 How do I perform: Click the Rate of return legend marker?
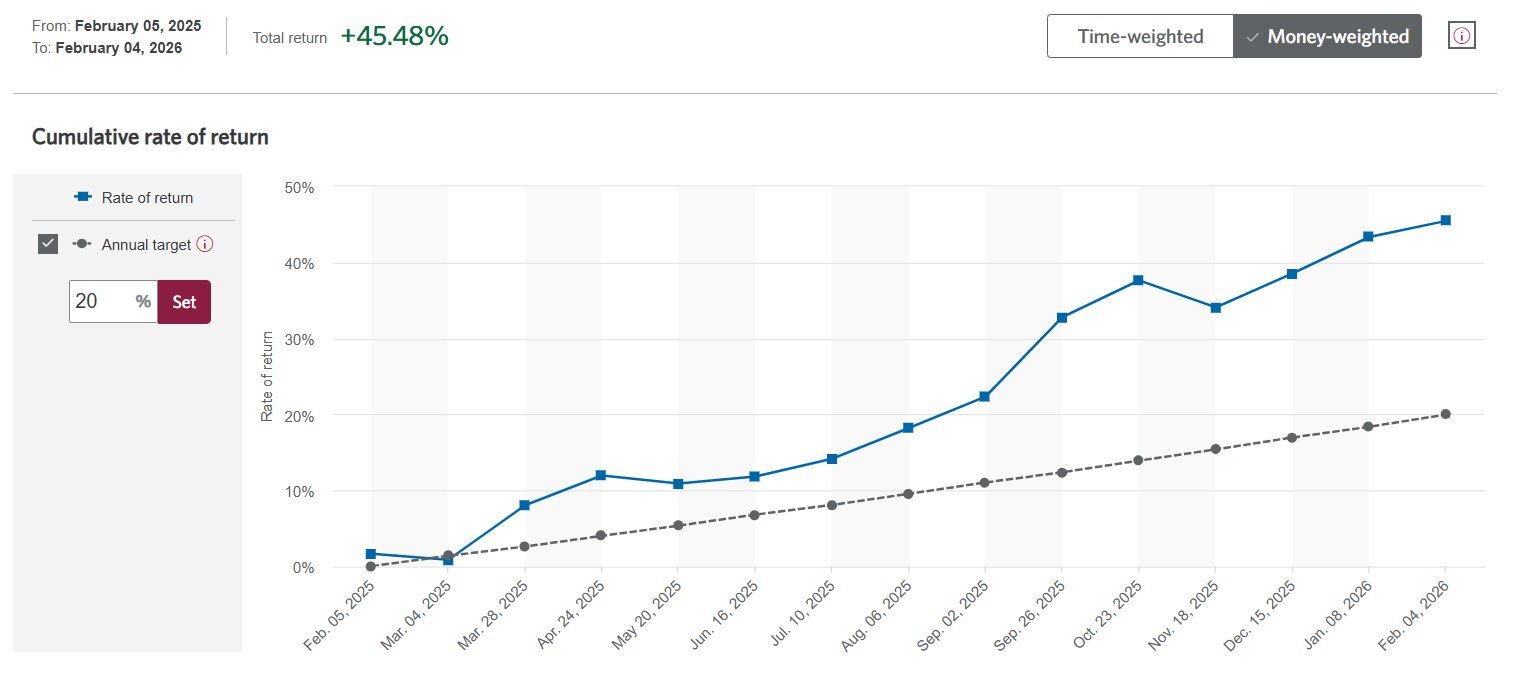[x=84, y=197]
